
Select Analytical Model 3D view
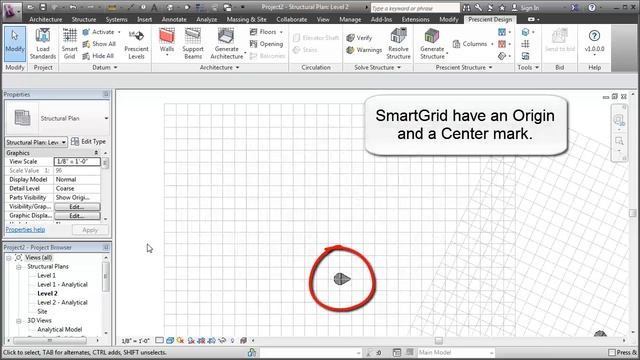tap(60, 329)
